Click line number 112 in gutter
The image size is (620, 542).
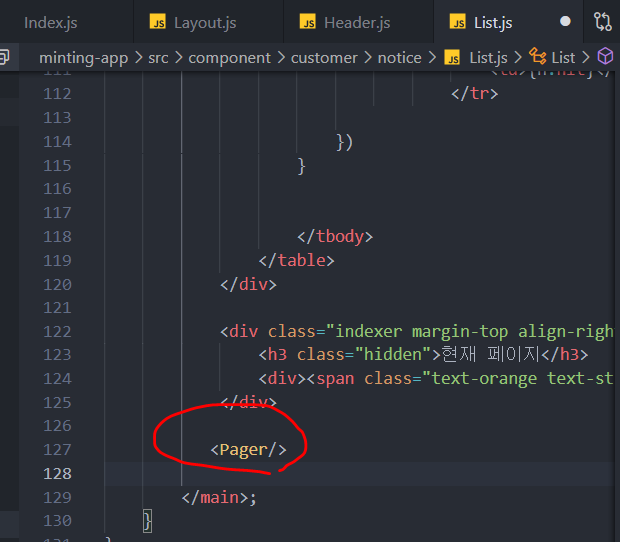click(57, 94)
